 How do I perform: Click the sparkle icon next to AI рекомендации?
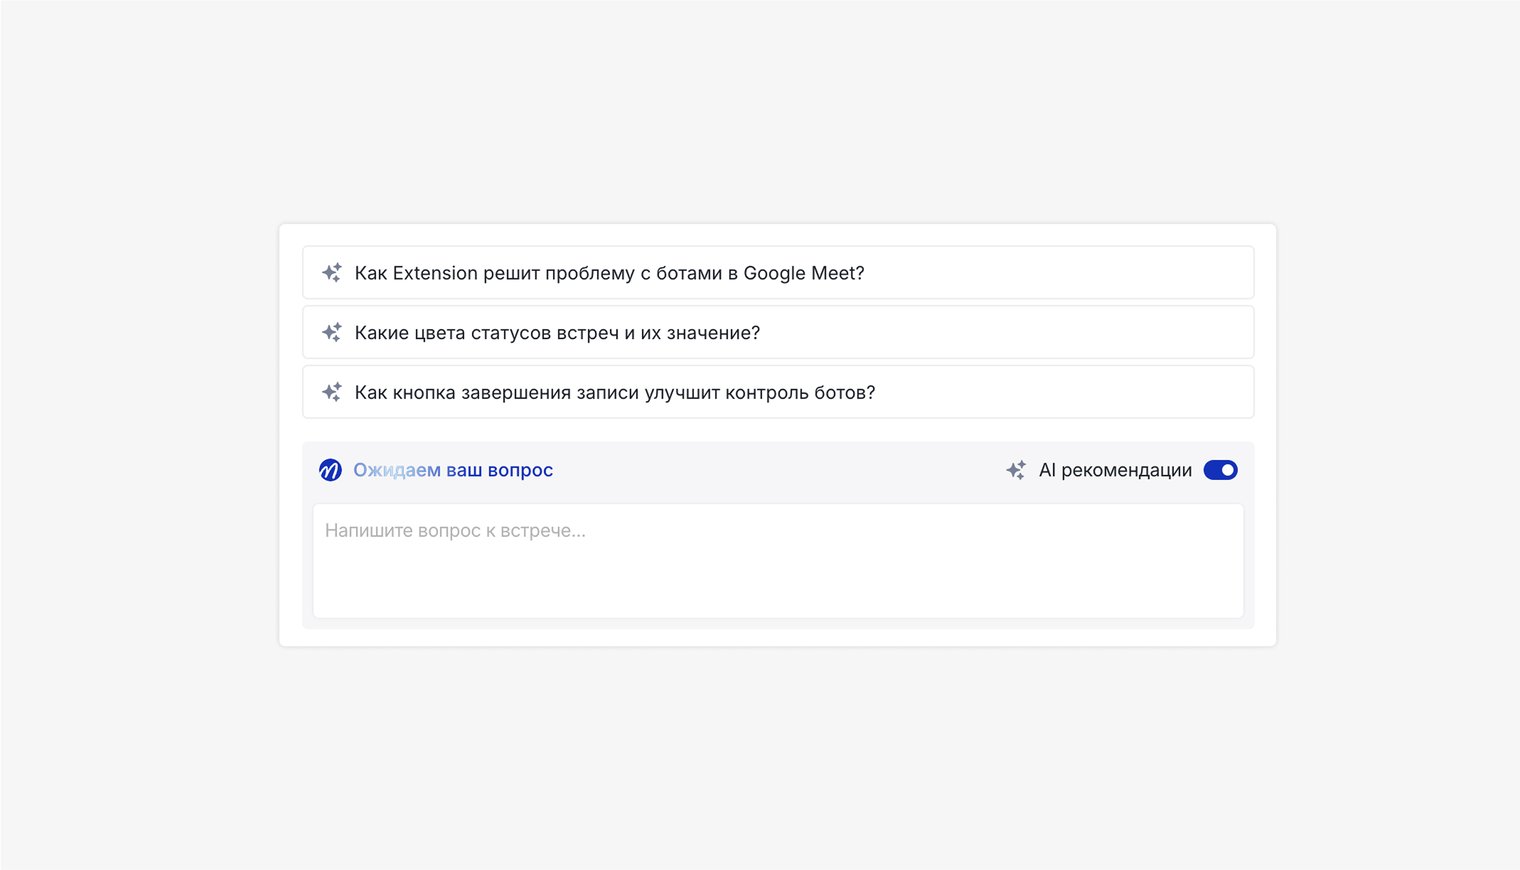pos(1016,470)
